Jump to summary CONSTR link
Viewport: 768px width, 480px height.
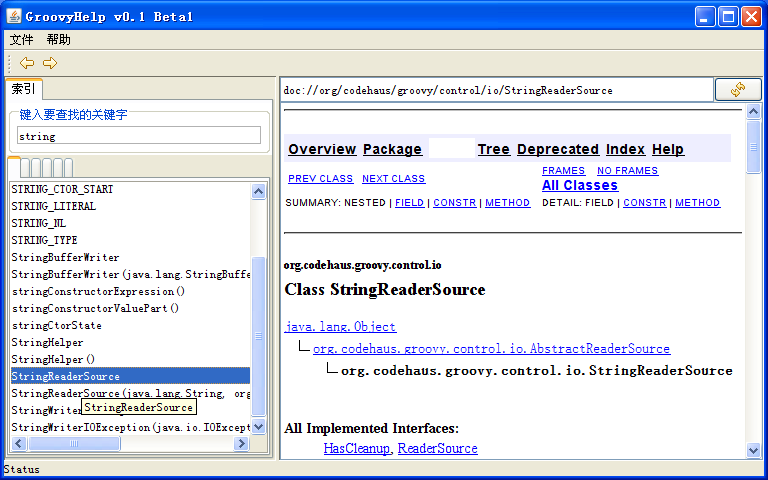click(x=455, y=203)
